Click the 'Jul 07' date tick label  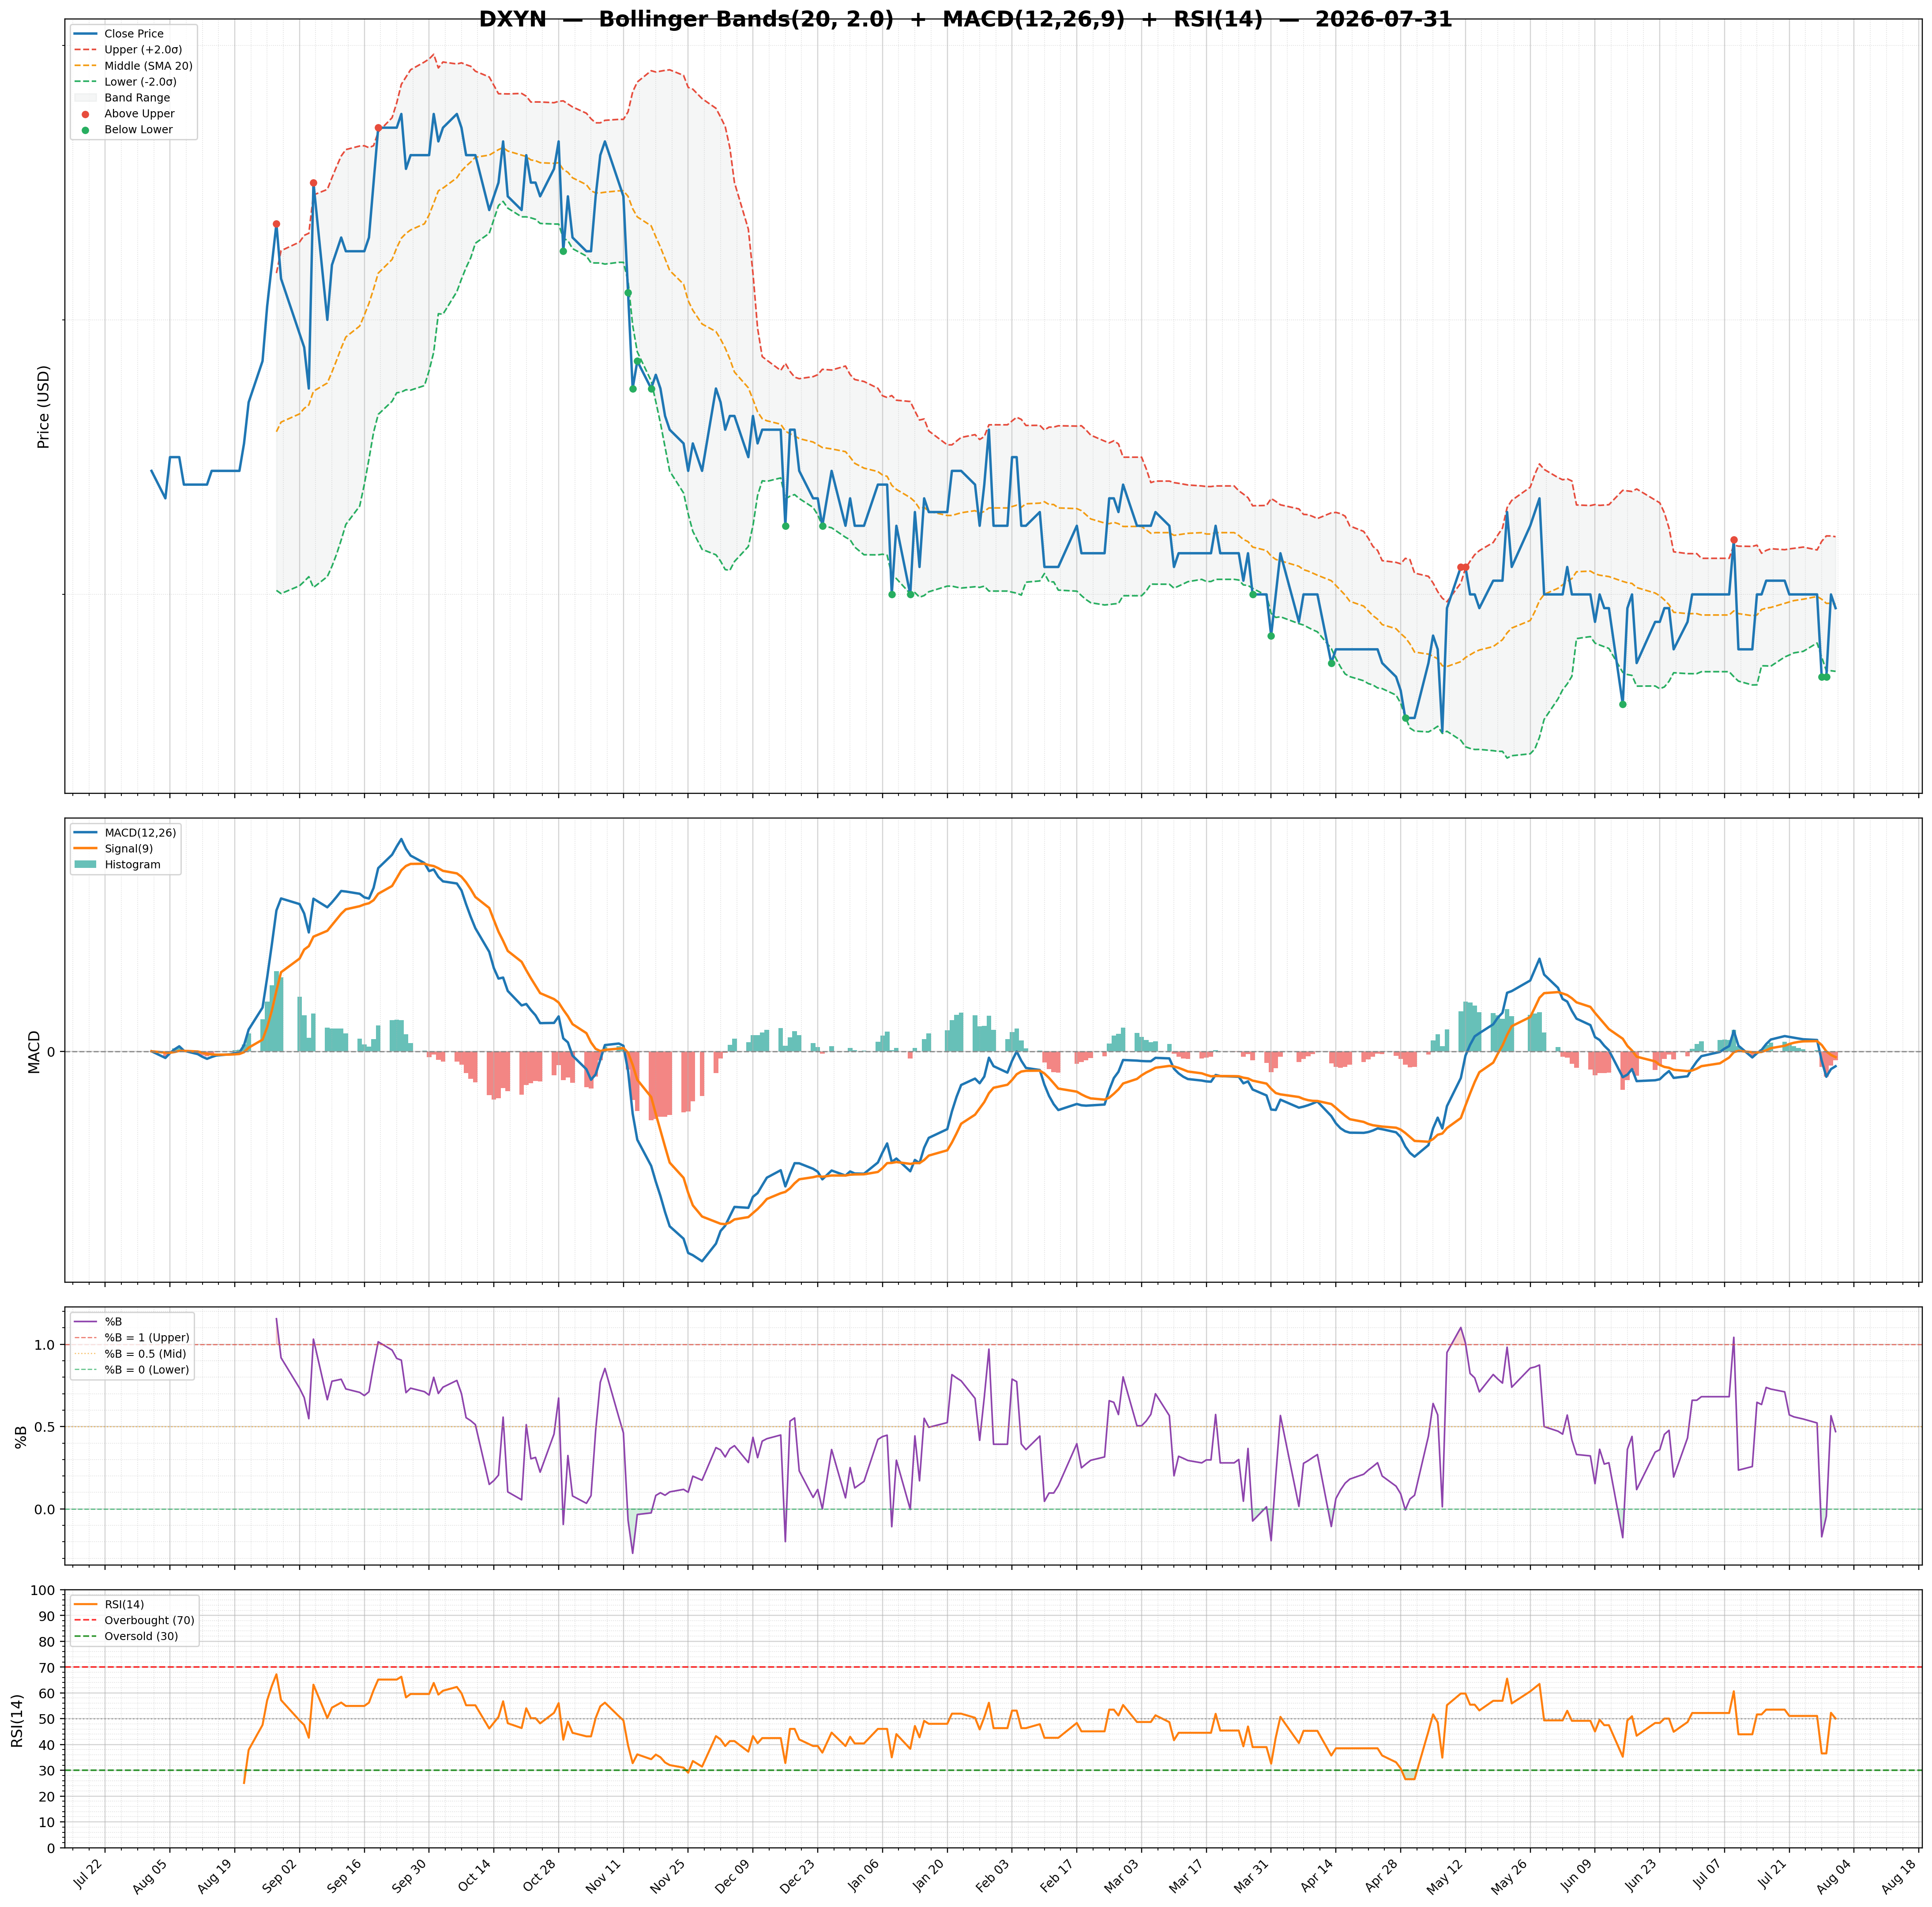(x=1708, y=1874)
